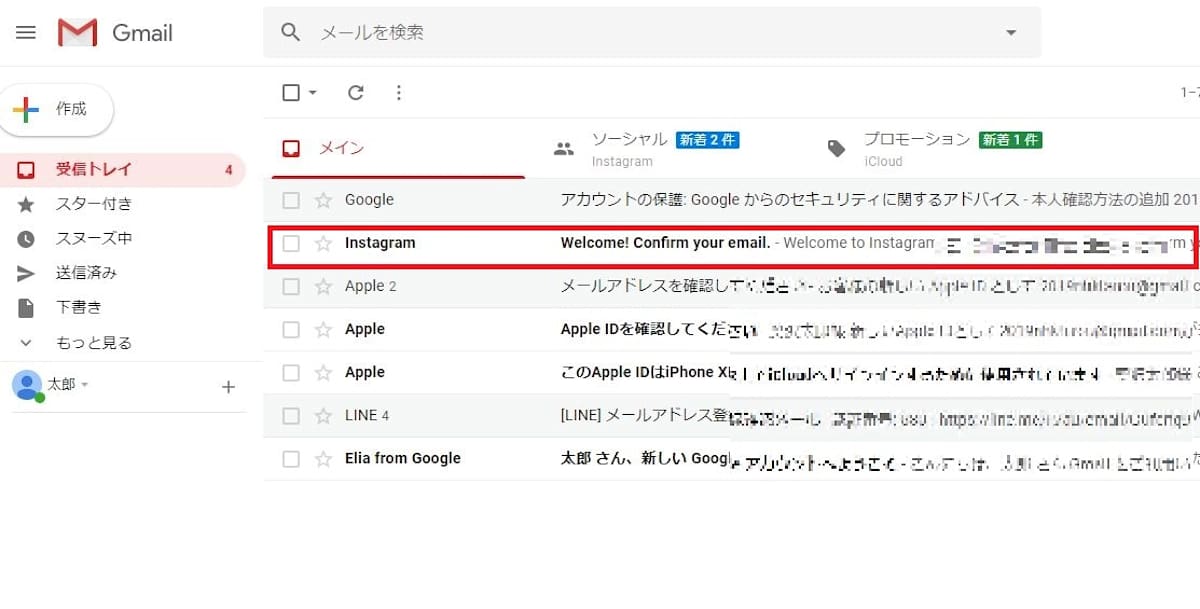Image resolution: width=1200 pixels, height=609 pixels.
Task: Open メールアドレスを確認 mail from Apple
Action: tap(732, 286)
